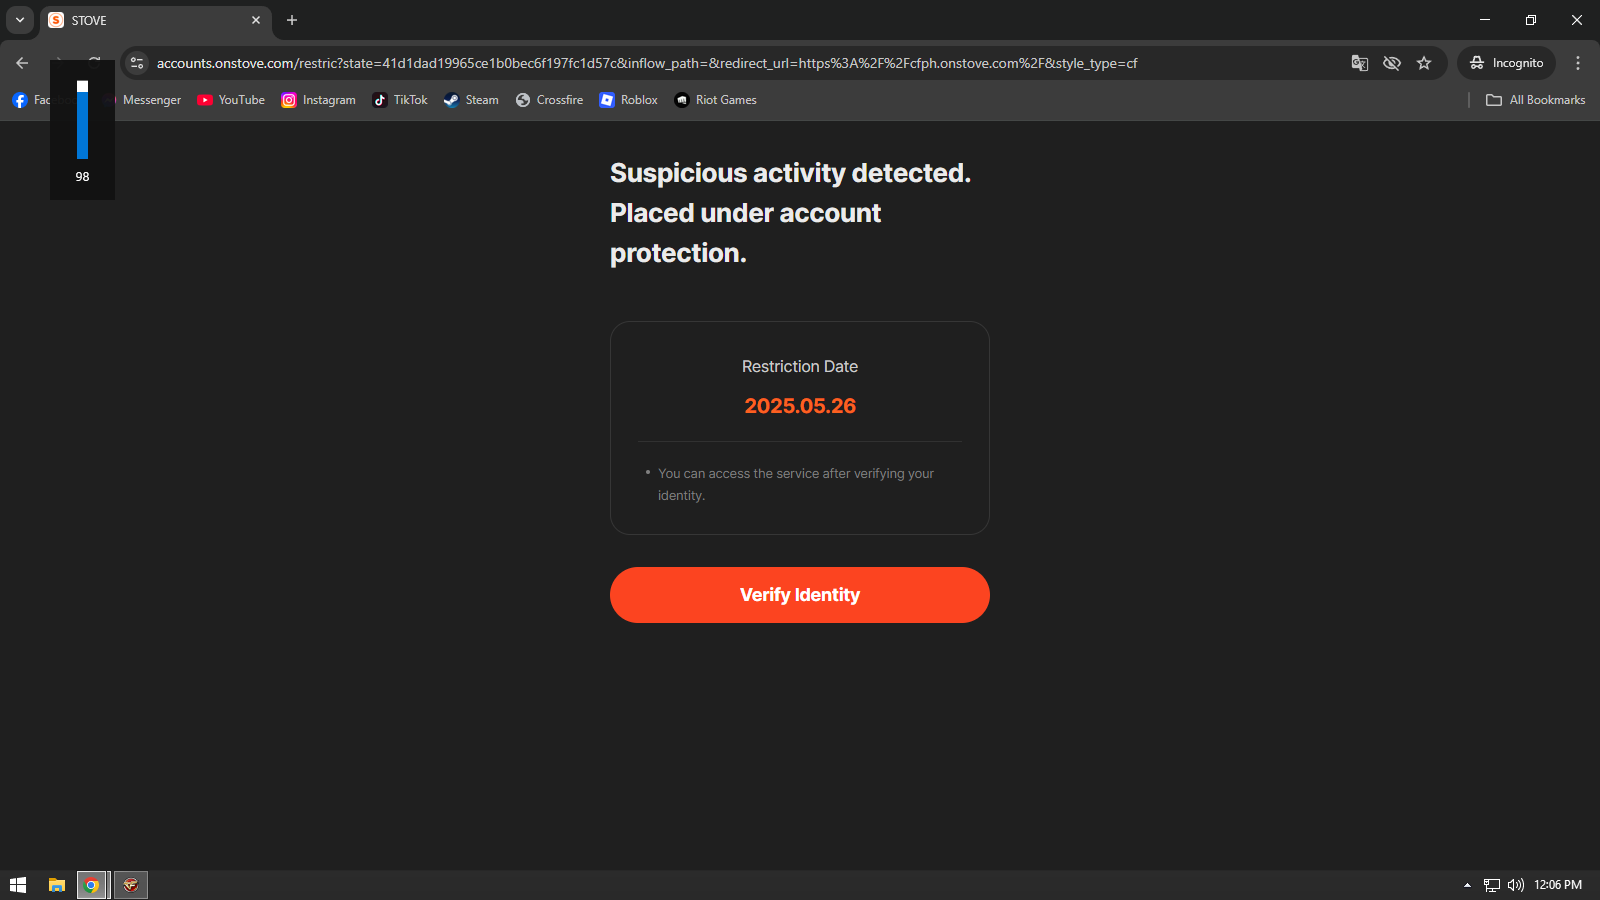Open the Roblox bookmark
The width and height of the screenshot is (1600, 900).
point(629,100)
